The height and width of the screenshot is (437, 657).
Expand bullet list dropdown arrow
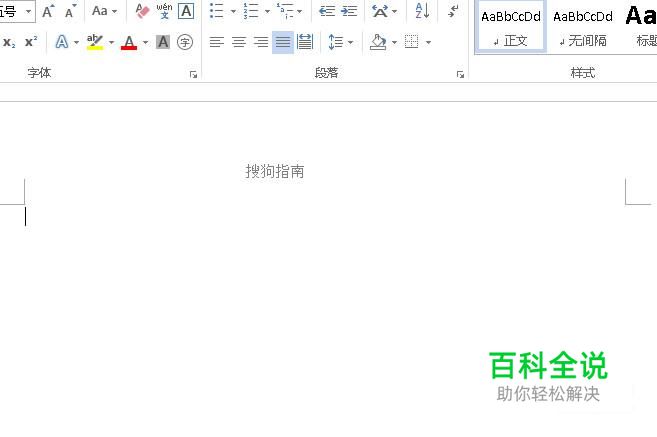(233, 11)
